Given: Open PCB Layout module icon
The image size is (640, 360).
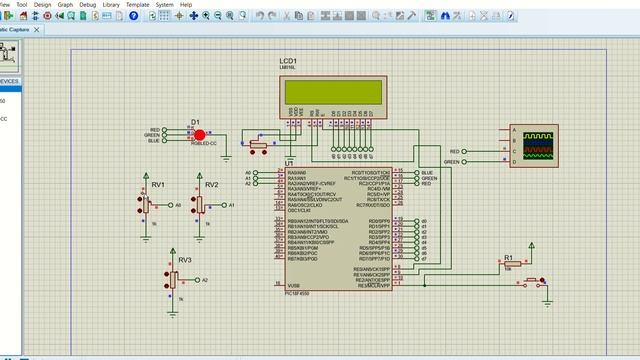Looking at the screenshot, I should 47,16.
